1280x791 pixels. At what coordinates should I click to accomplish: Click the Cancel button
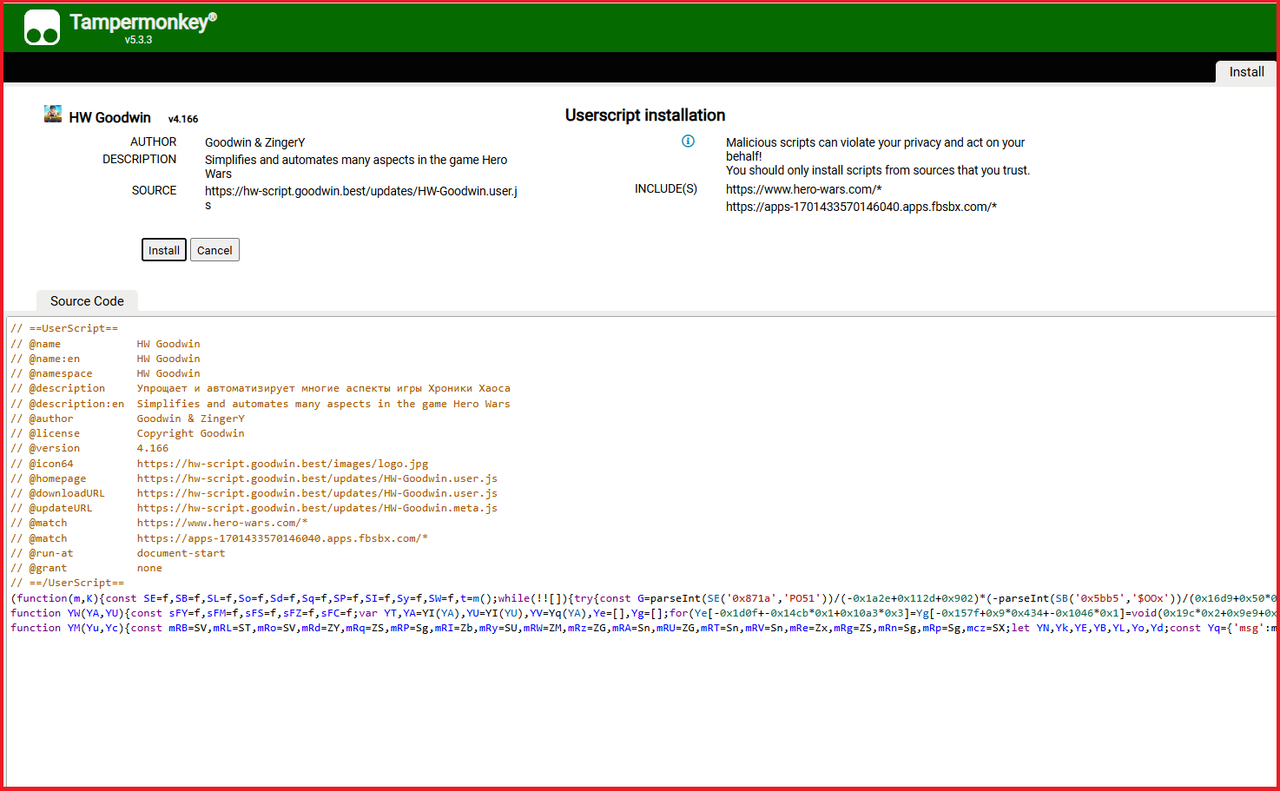click(214, 250)
